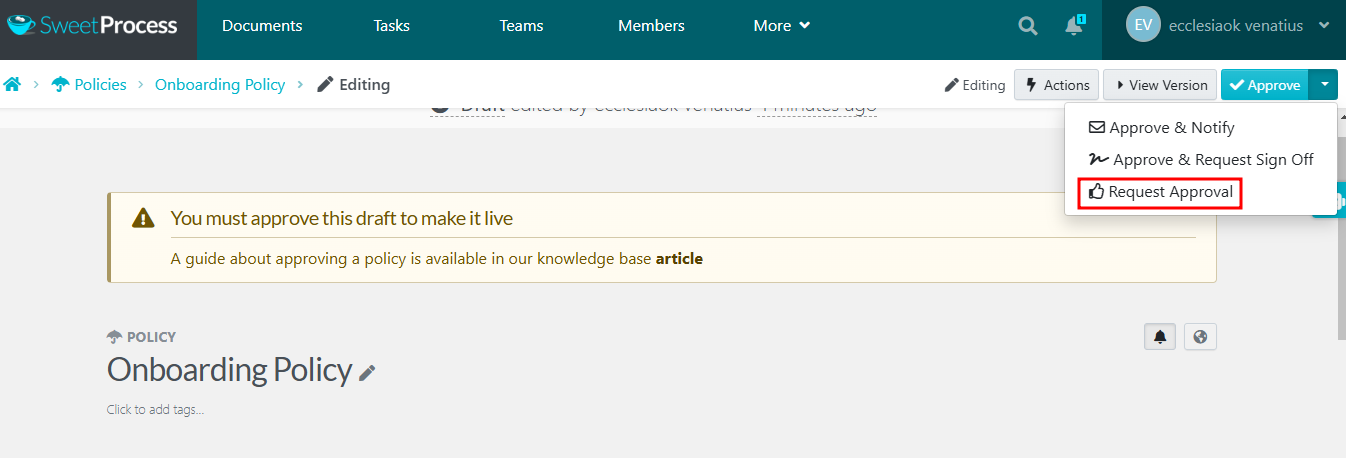
Task: Choose Approve & Notify option
Action: point(1161,128)
